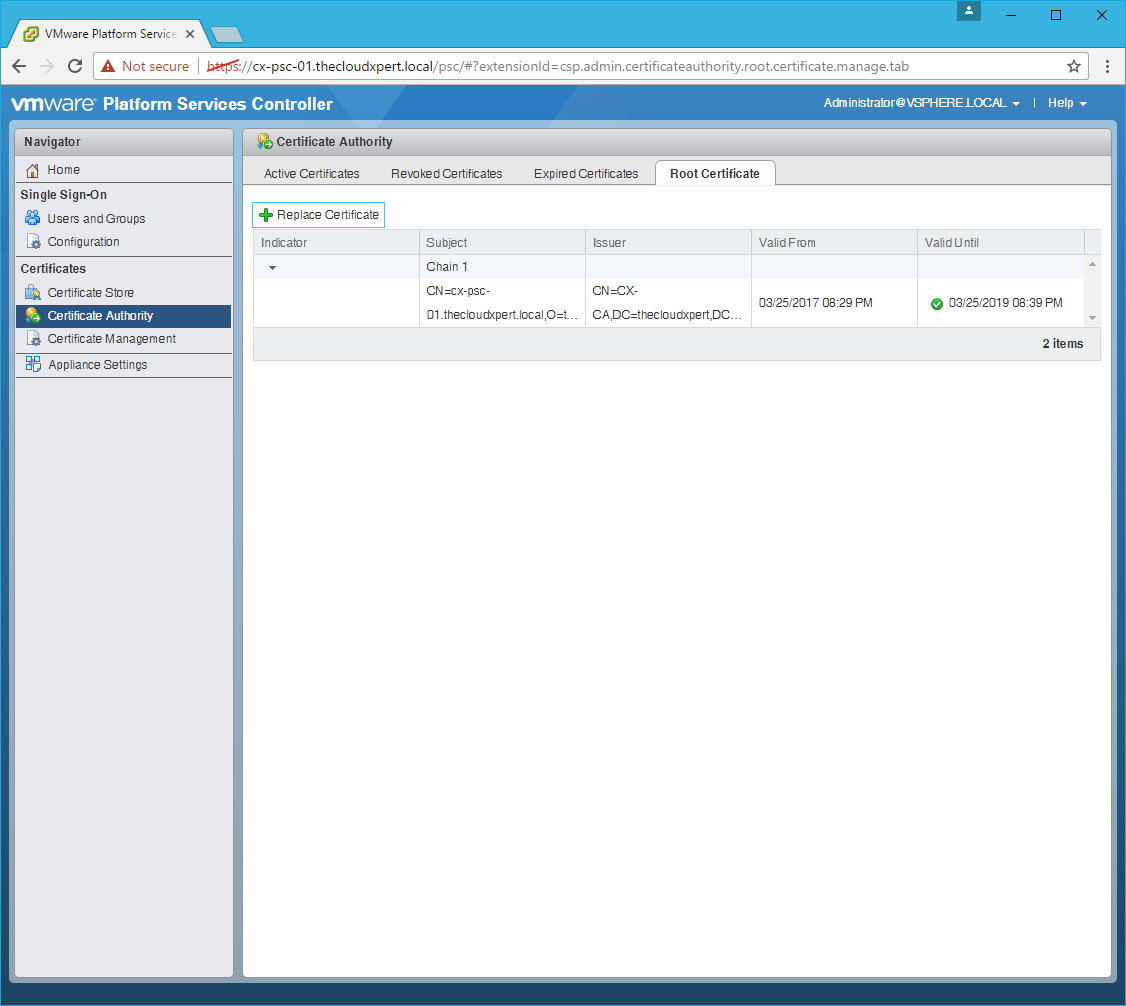Expand the Help dropdown menu
This screenshot has height=1006, width=1126.
coord(1067,103)
